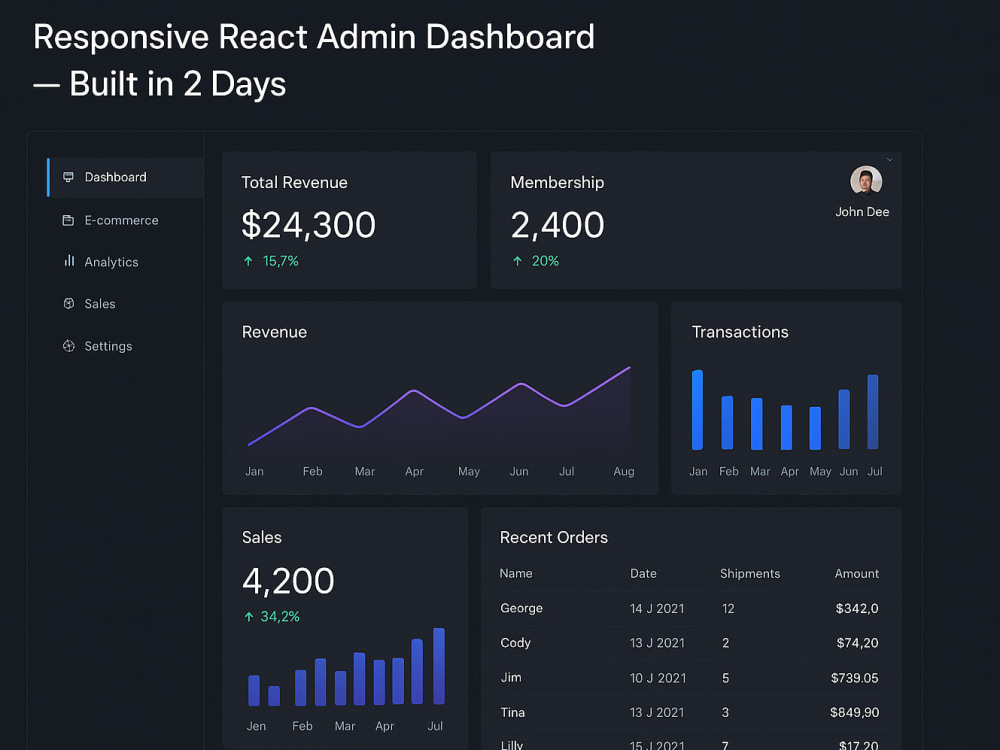Click the Jan bar in Transactions chart

point(698,409)
